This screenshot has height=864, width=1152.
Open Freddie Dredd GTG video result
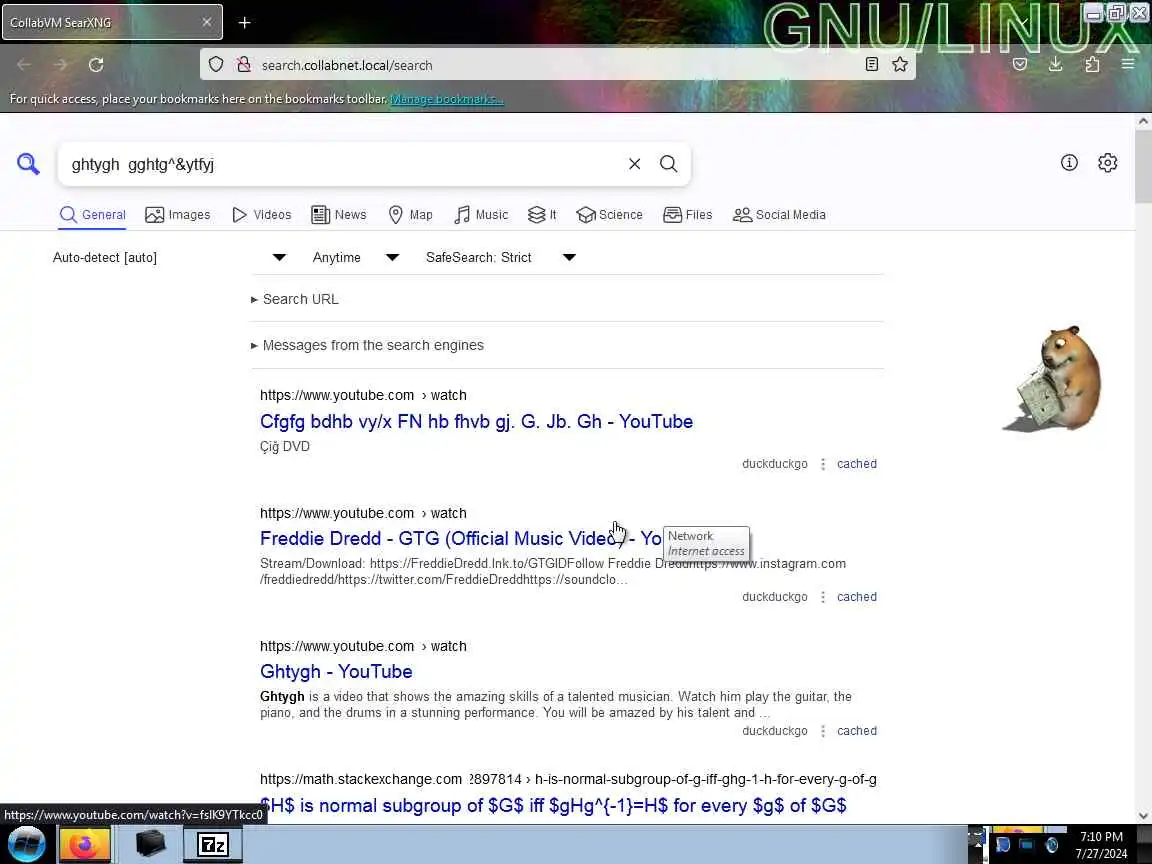point(461,539)
